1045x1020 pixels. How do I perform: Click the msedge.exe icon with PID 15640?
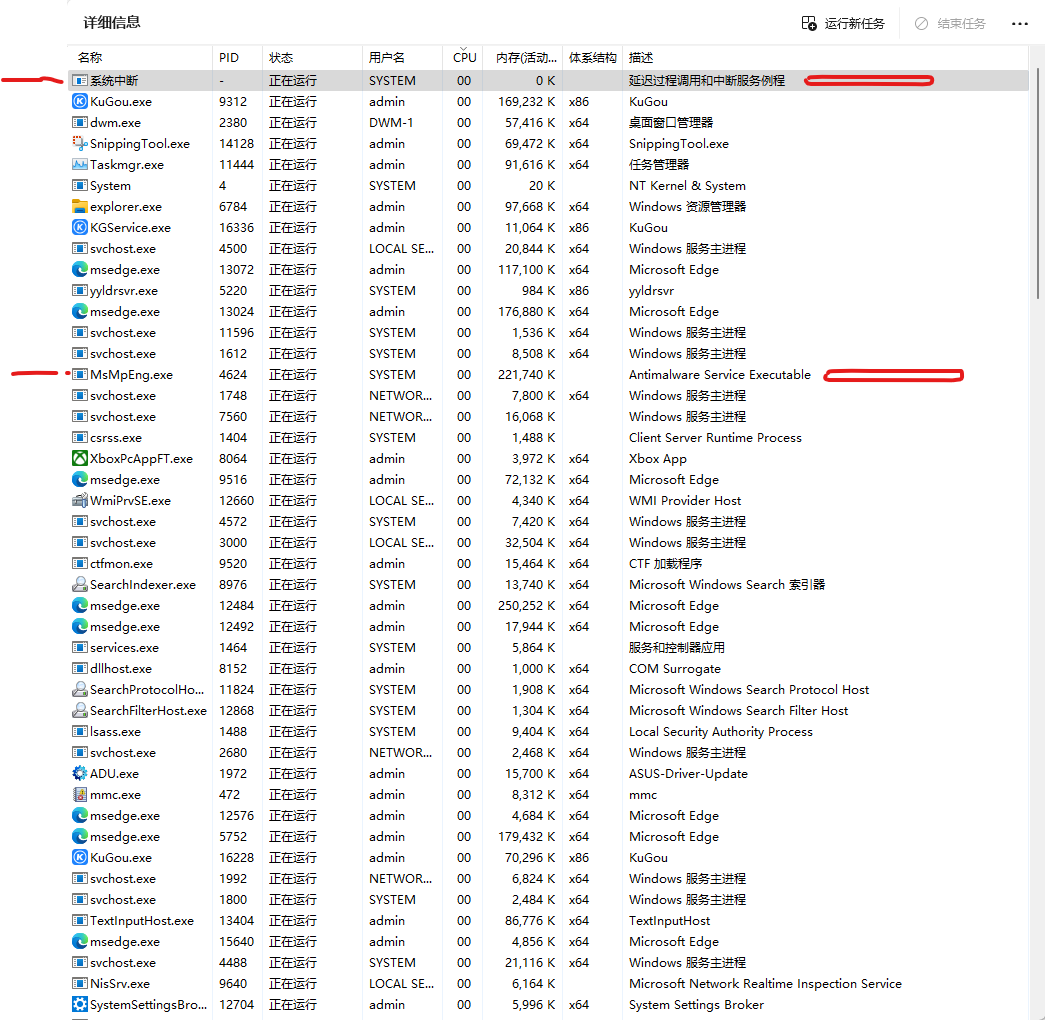(79, 941)
